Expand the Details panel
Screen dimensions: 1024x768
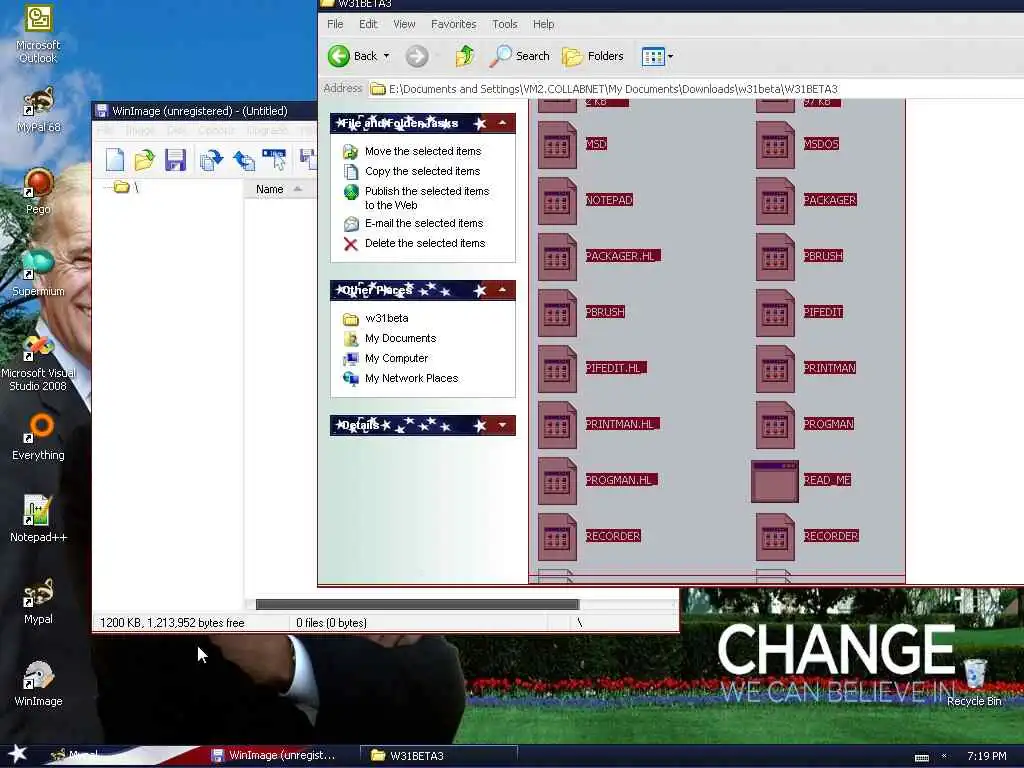[x=502, y=425]
